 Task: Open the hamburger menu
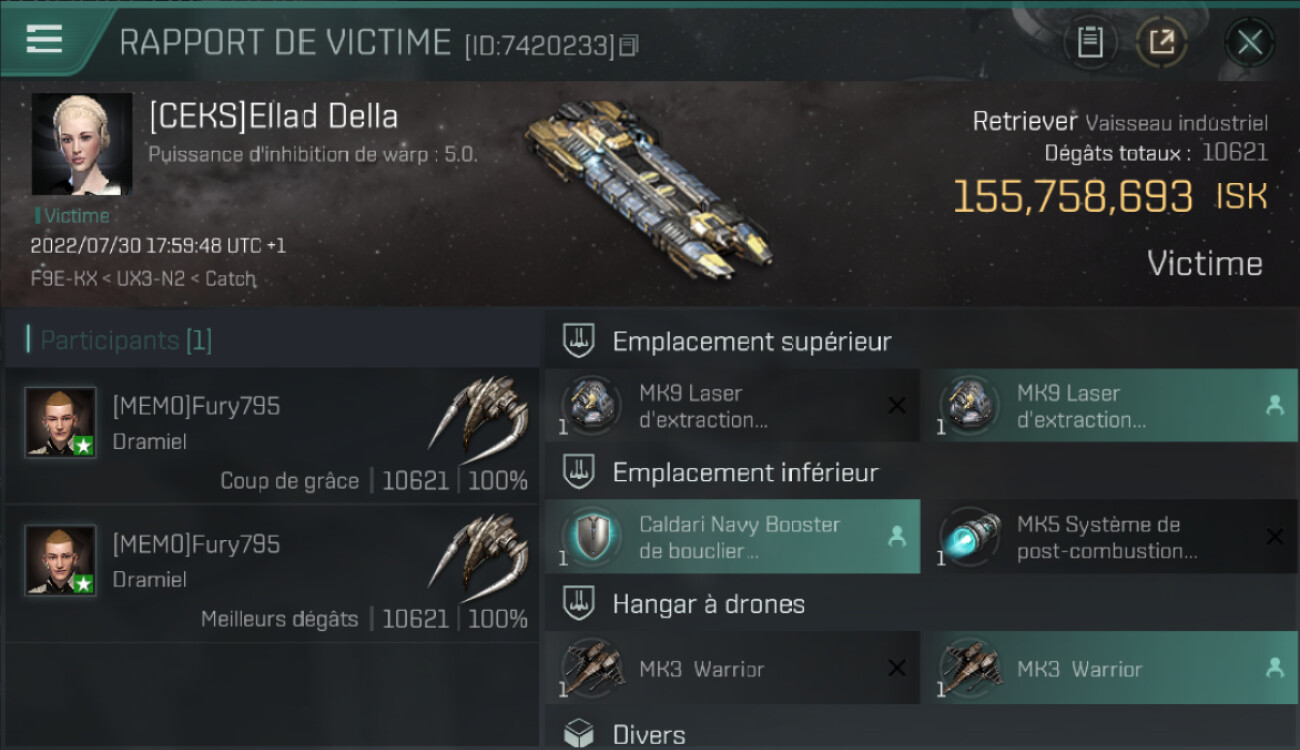(x=44, y=40)
